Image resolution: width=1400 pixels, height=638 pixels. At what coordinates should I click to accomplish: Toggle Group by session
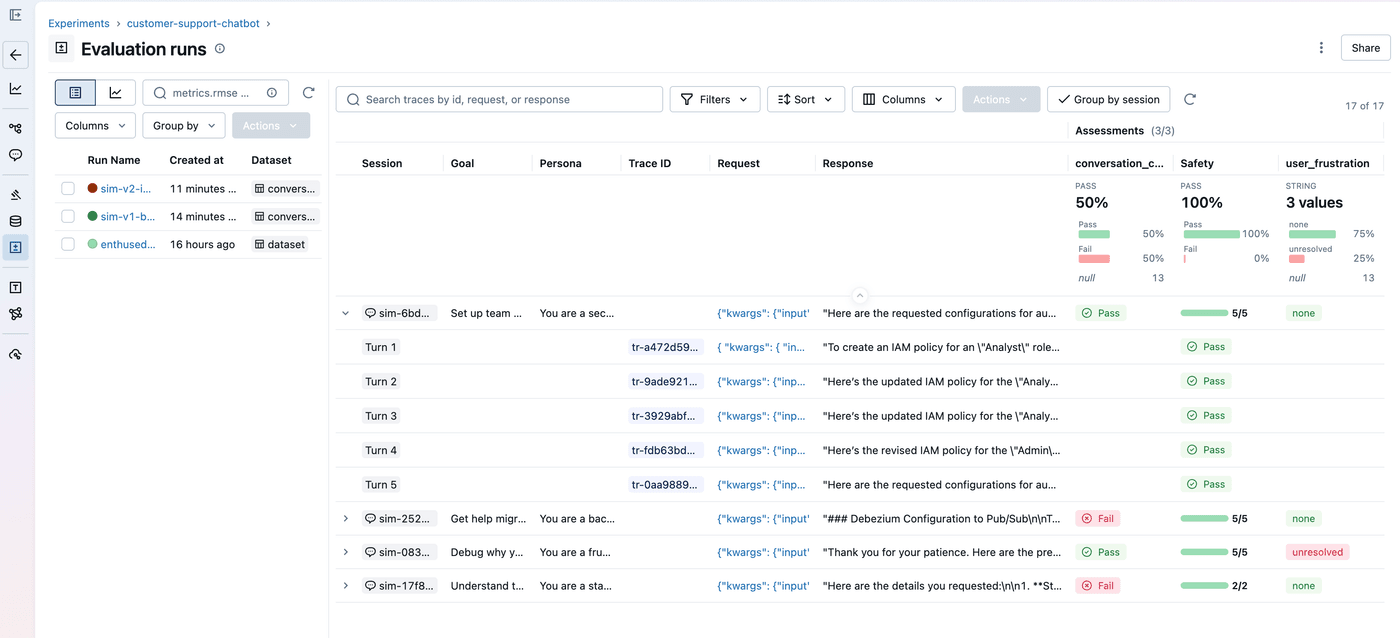pos(1108,99)
